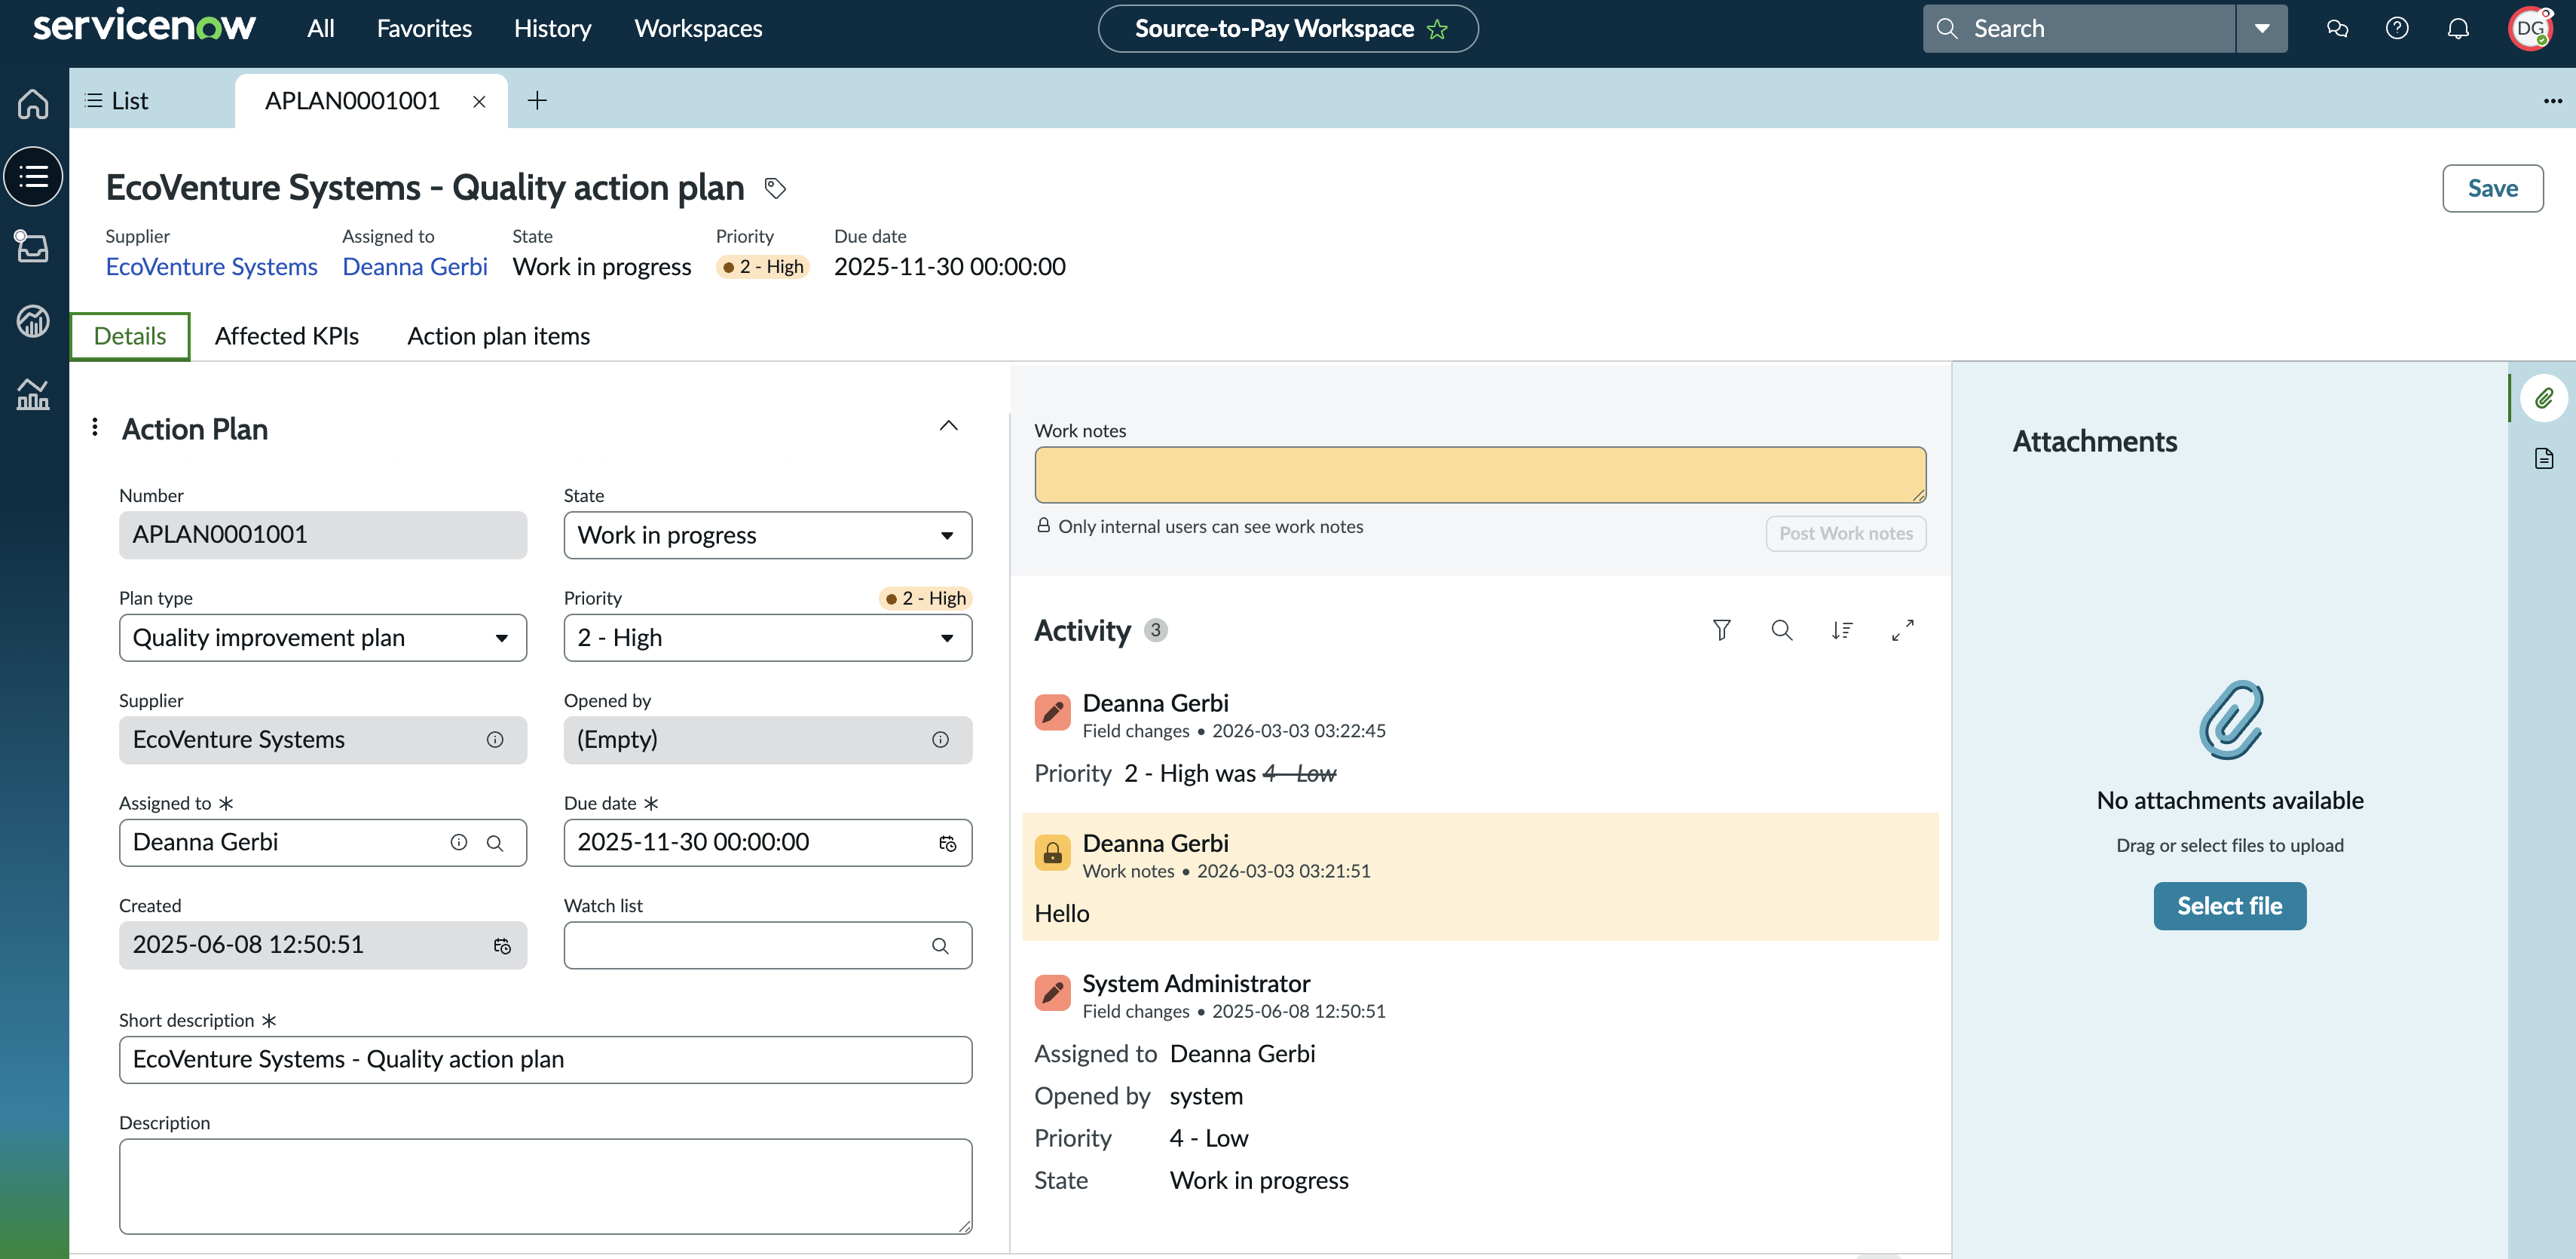This screenshot has height=1259, width=2576.
Task: Switch to the List tab
Action: click(118, 101)
